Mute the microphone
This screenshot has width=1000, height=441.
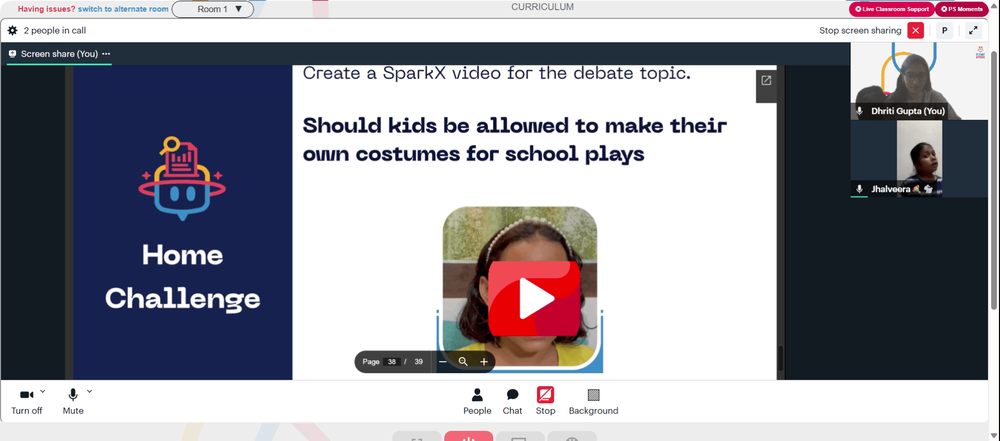73,401
